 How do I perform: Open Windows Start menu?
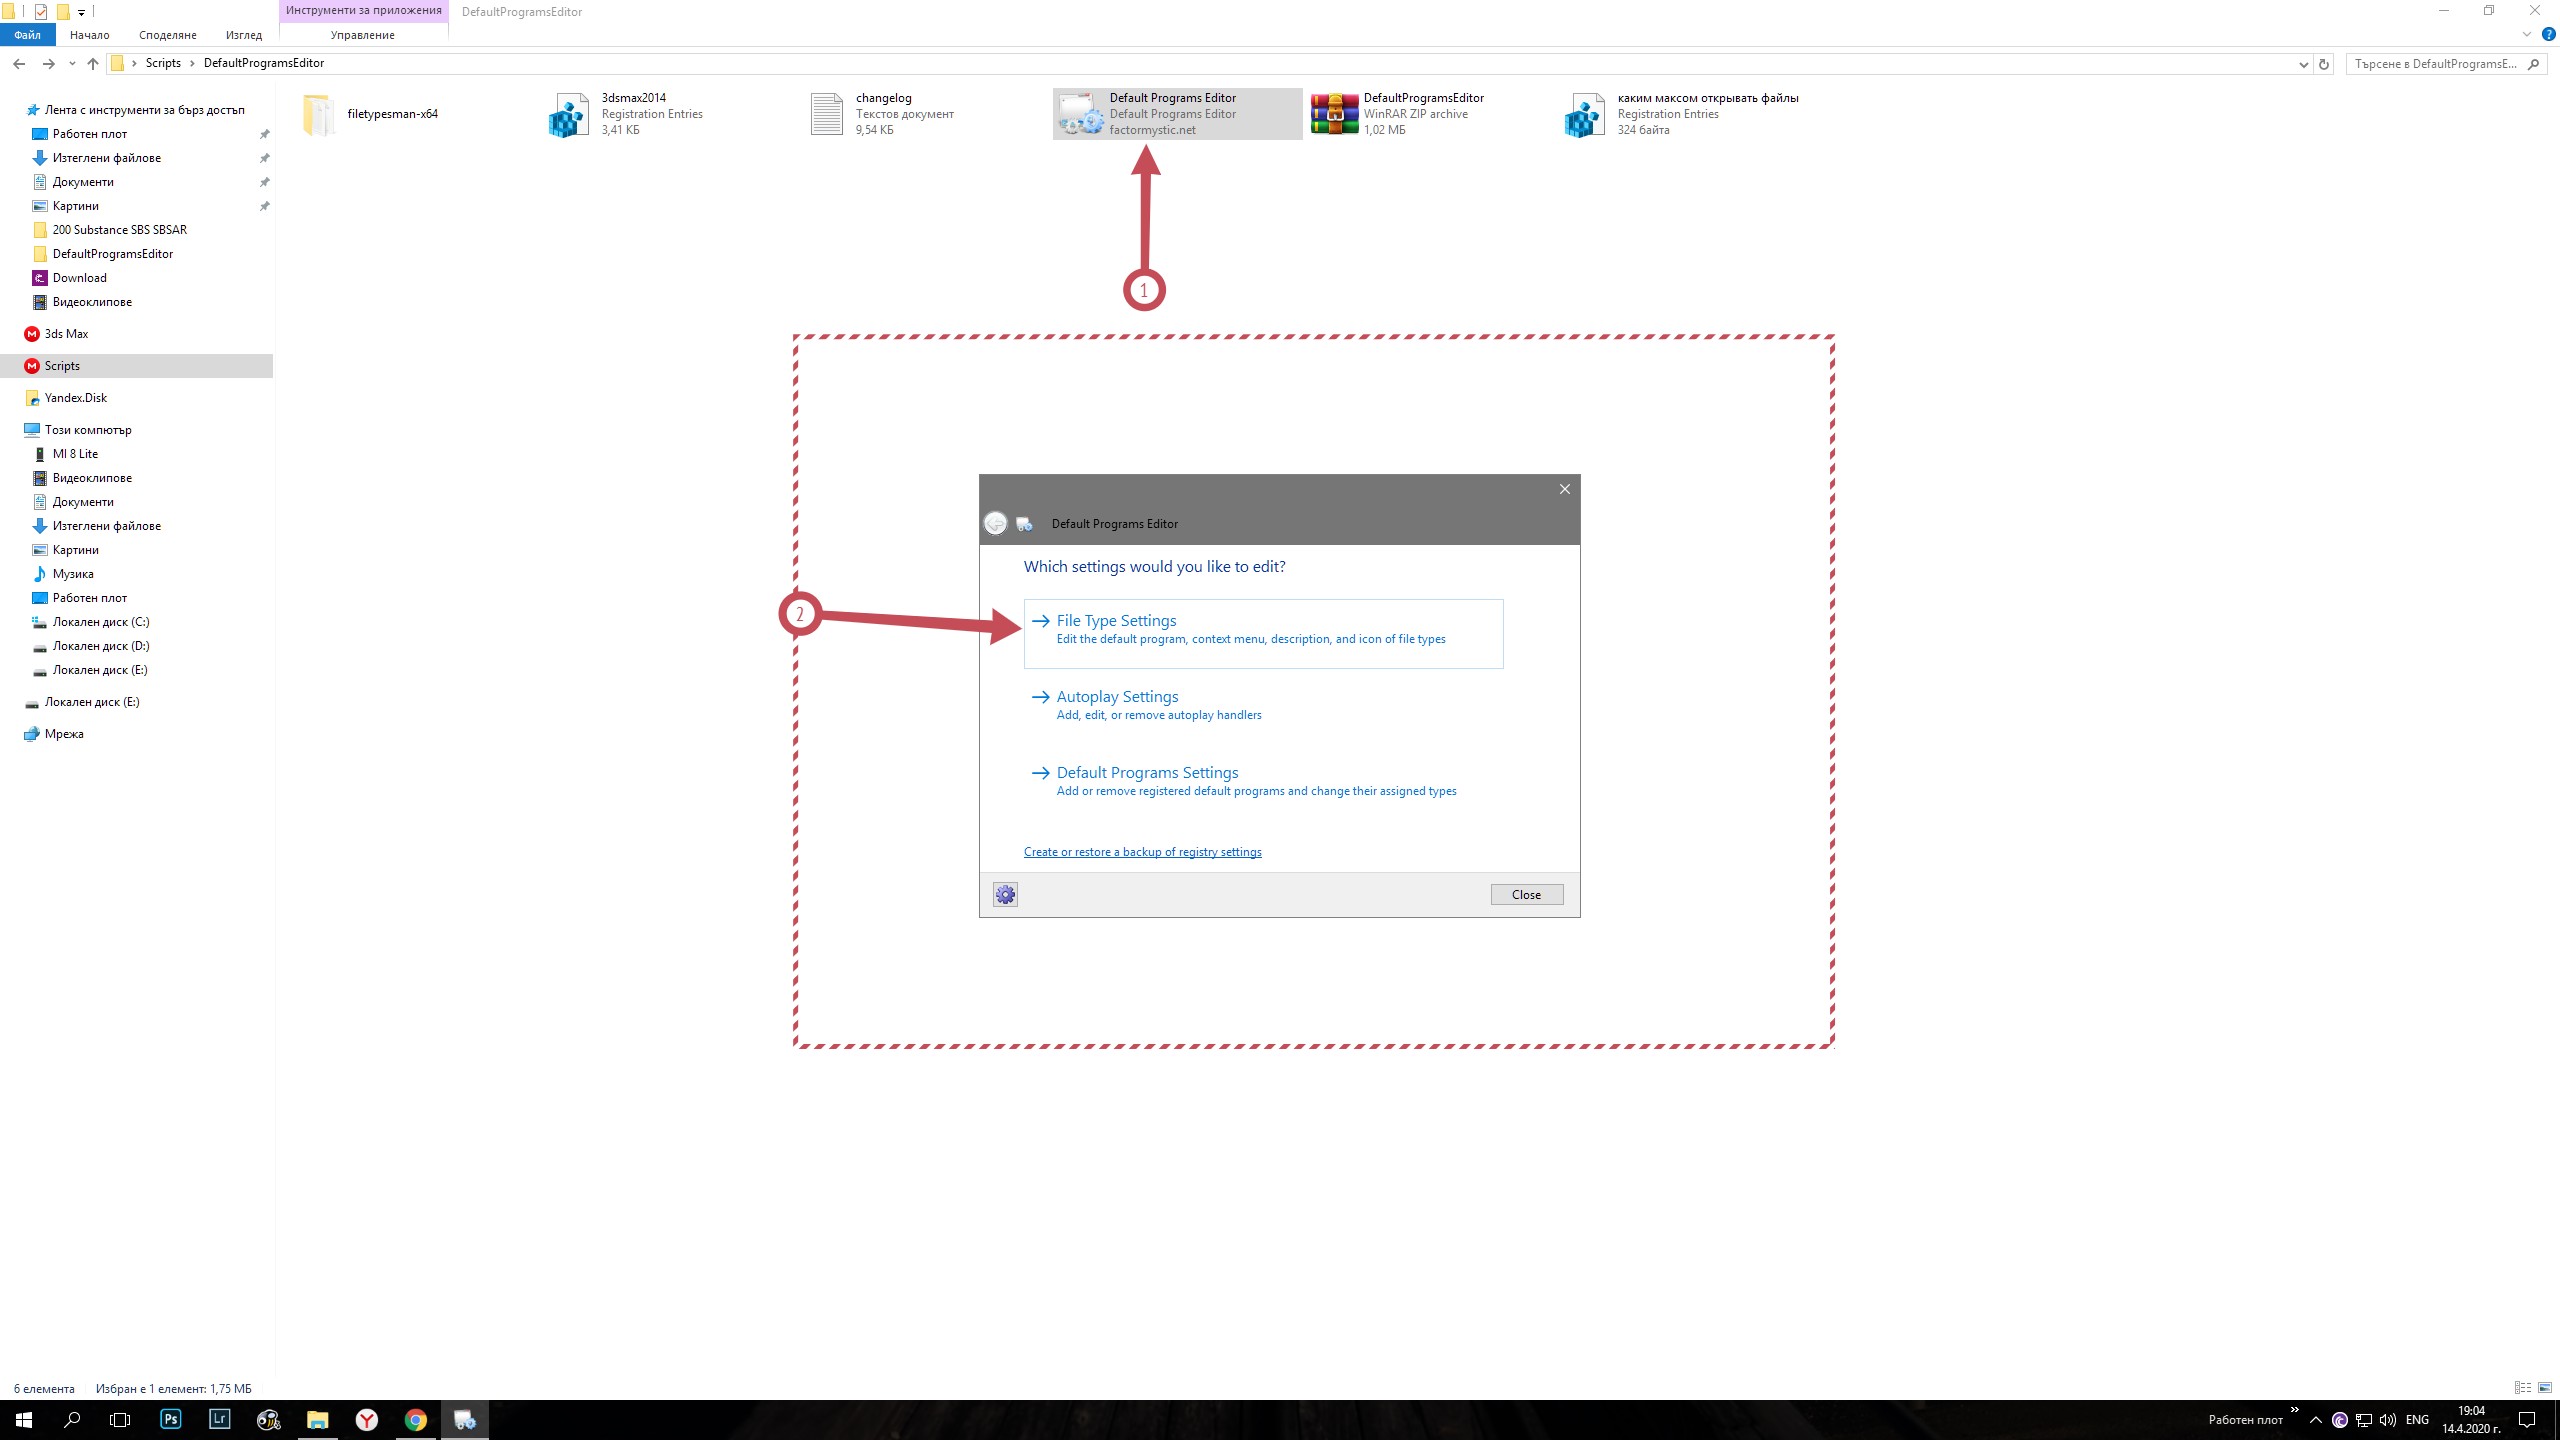(x=24, y=1419)
